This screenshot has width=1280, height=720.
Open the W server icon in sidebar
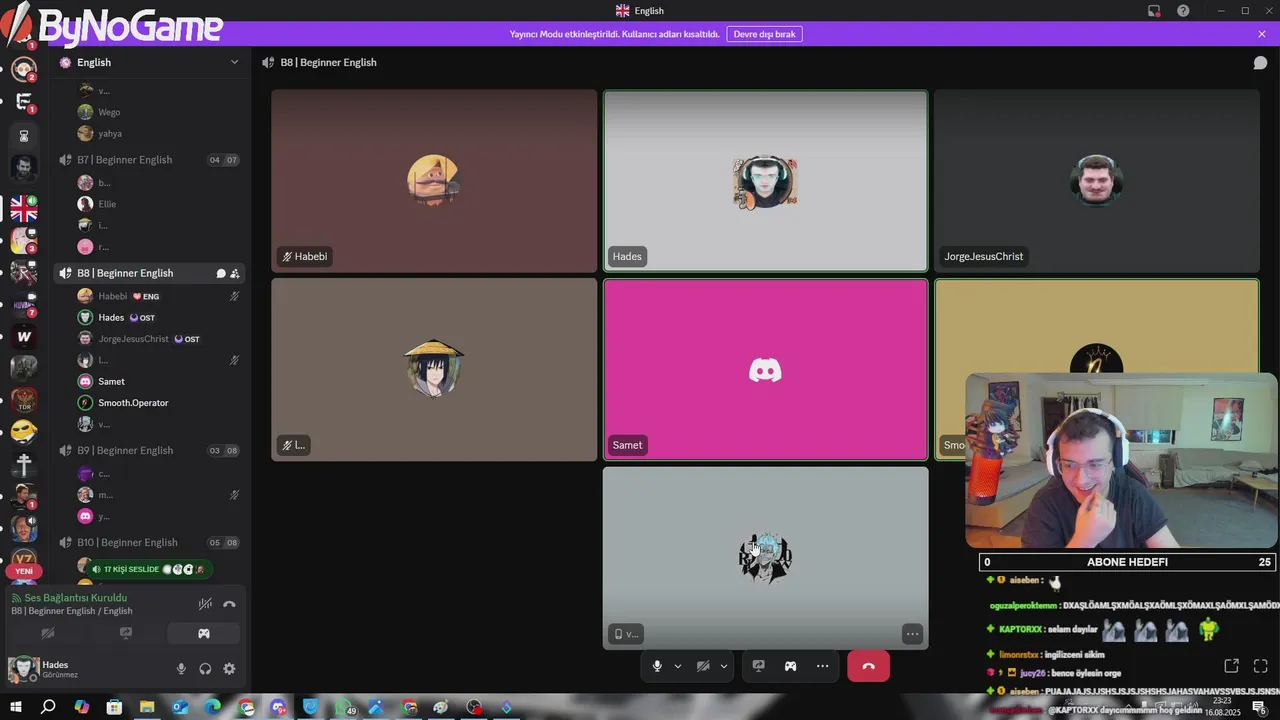pos(24,336)
